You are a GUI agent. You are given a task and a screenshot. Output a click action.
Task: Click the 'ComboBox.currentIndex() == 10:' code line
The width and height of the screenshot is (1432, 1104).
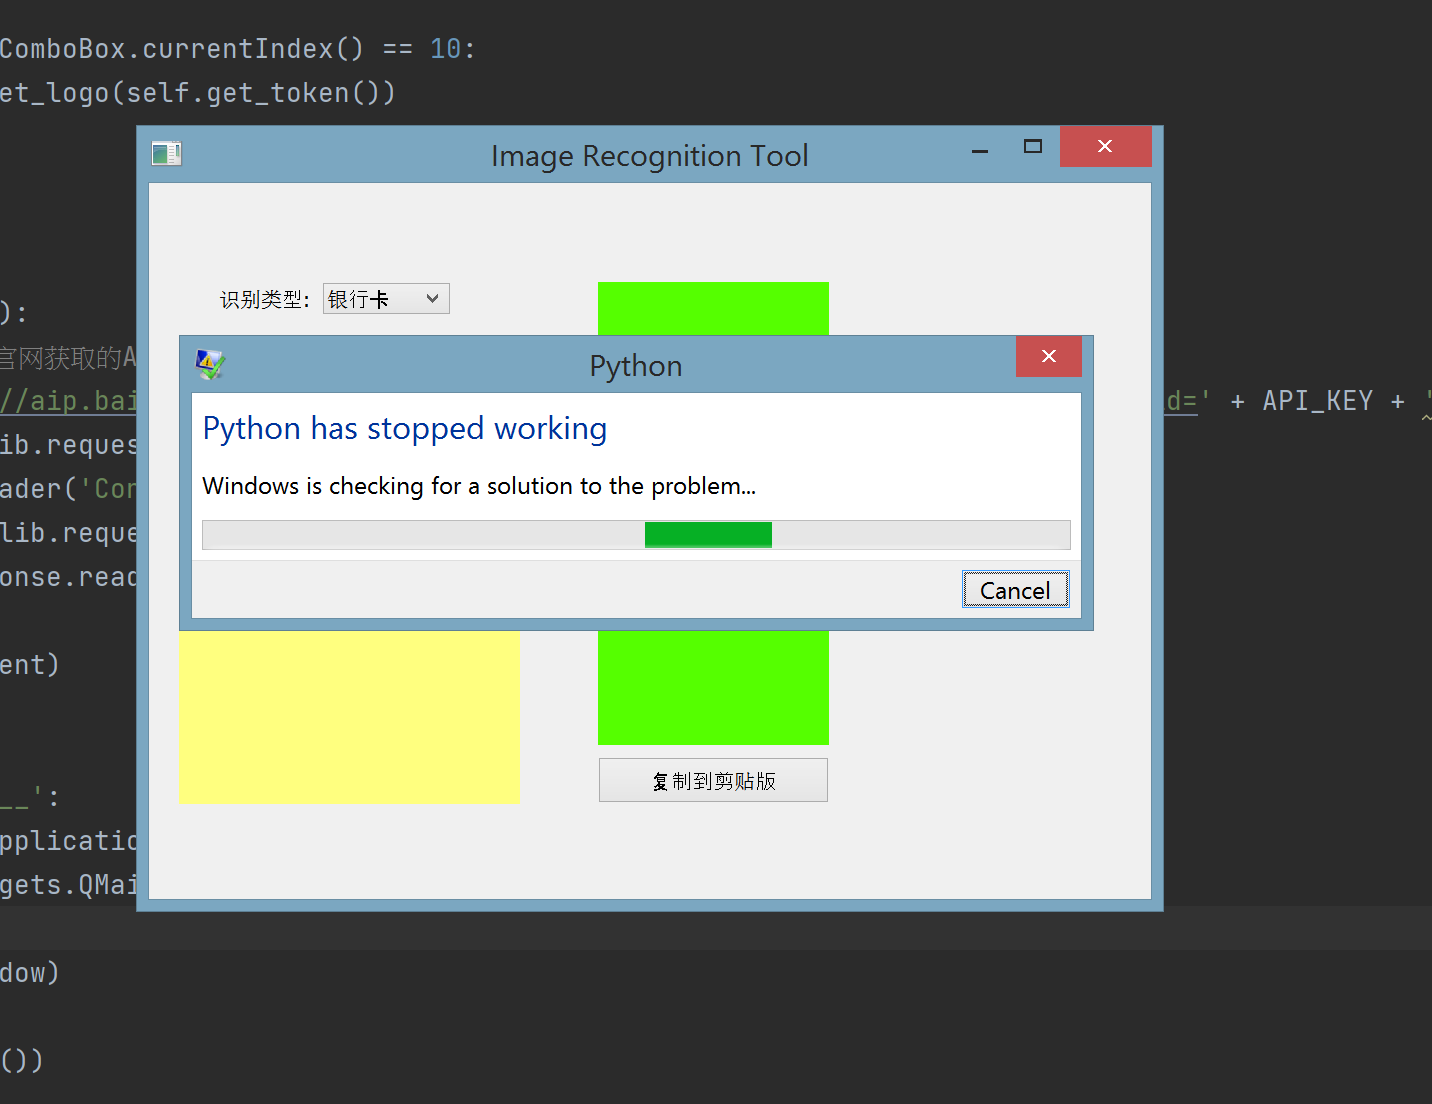[x=238, y=49]
